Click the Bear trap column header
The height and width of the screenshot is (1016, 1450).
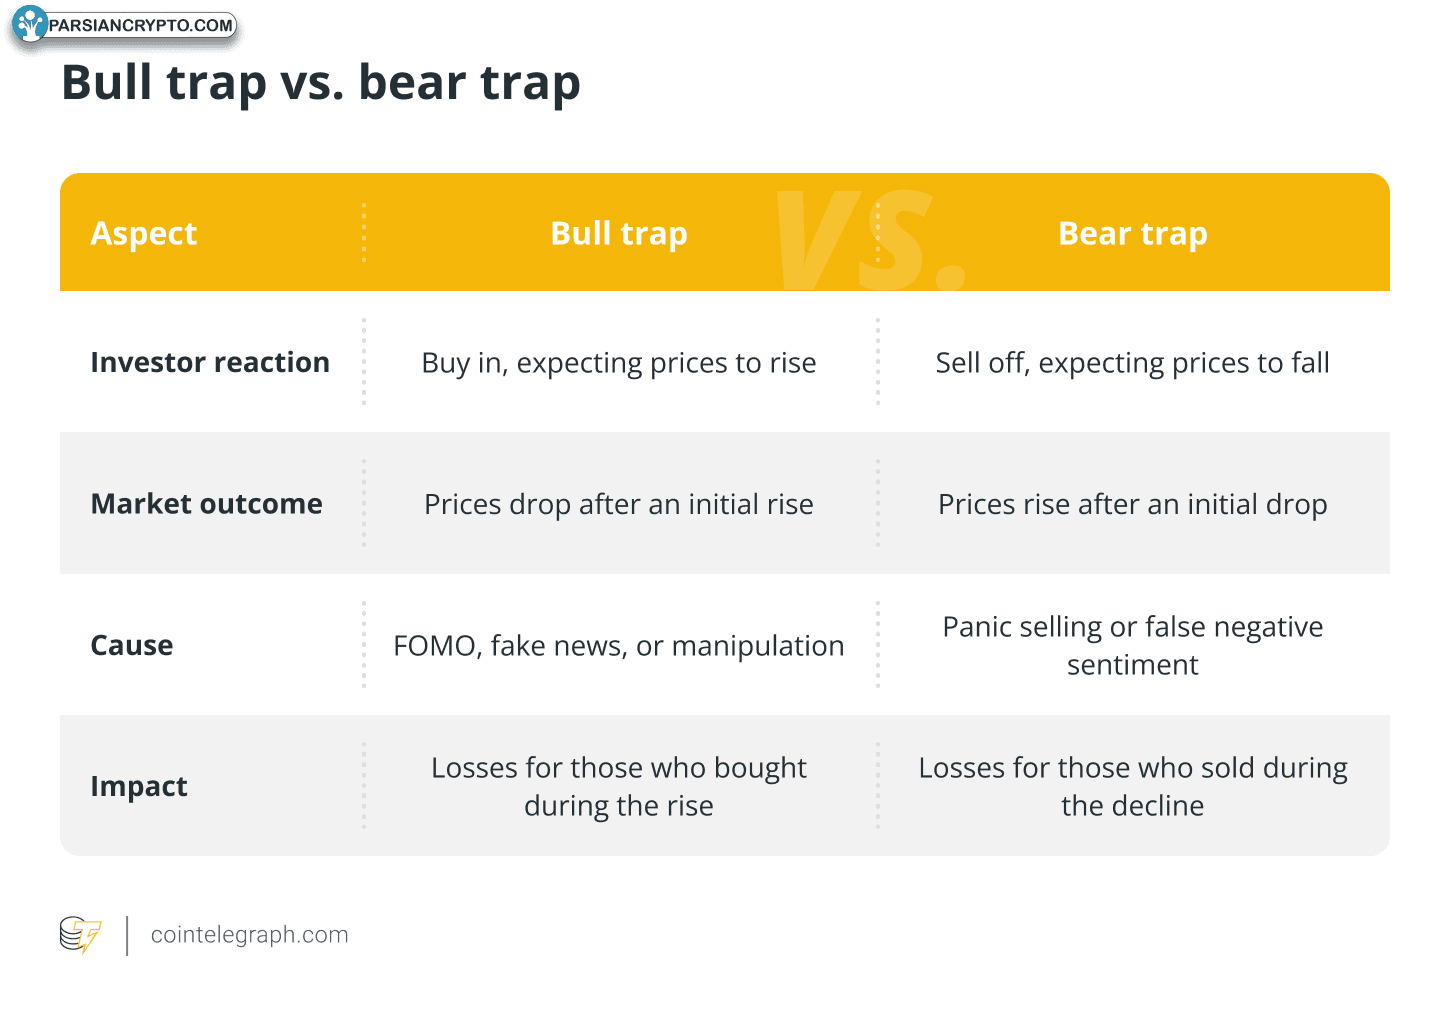pyautogui.click(x=1133, y=233)
